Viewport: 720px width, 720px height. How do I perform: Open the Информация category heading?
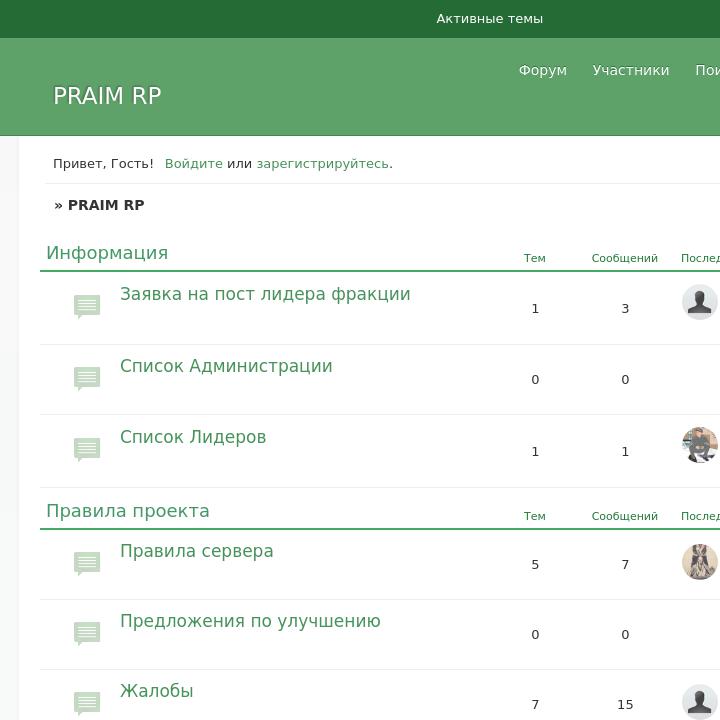(x=107, y=253)
